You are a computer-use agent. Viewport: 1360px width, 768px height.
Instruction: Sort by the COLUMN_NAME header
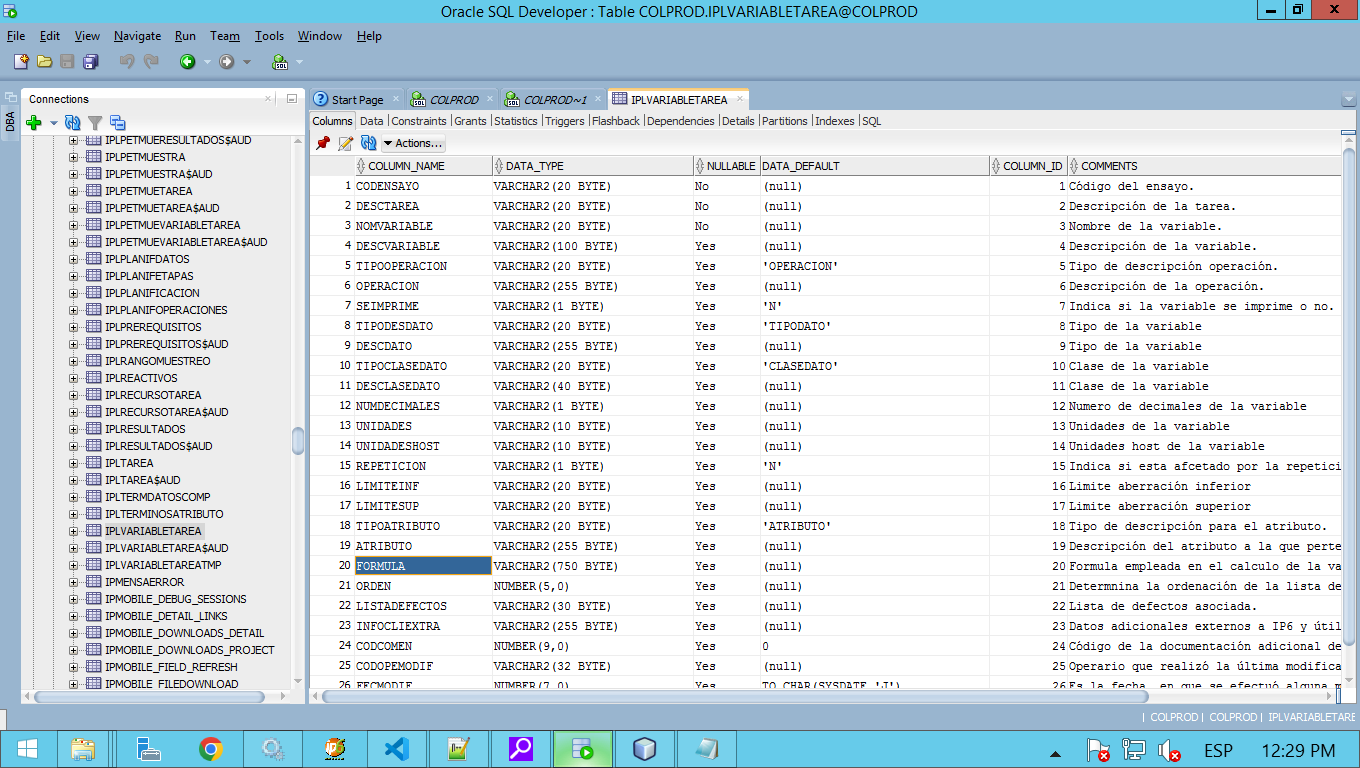pos(422,166)
